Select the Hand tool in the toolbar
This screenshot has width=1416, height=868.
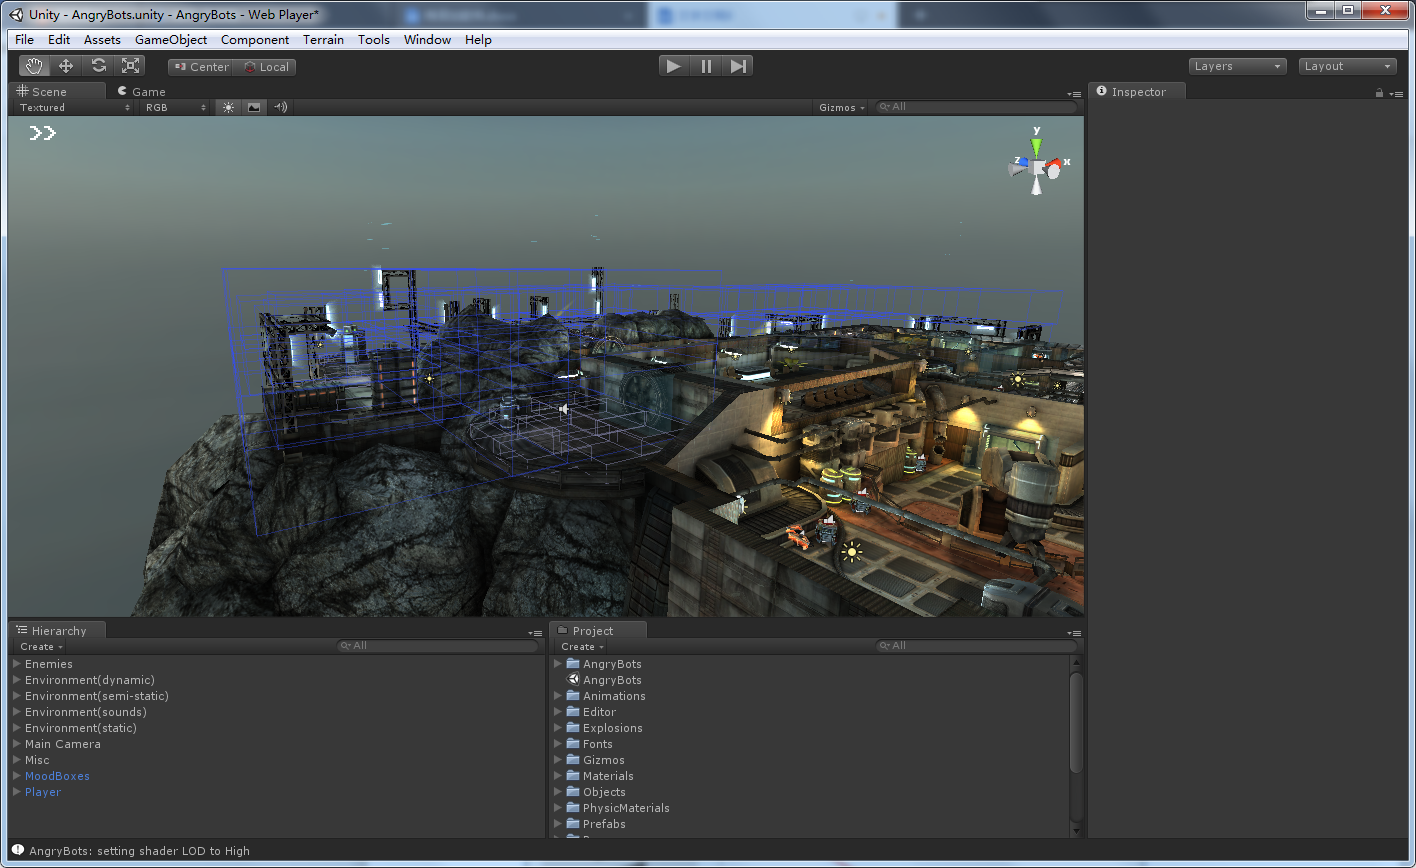pyautogui.click(x=34, y=65)
